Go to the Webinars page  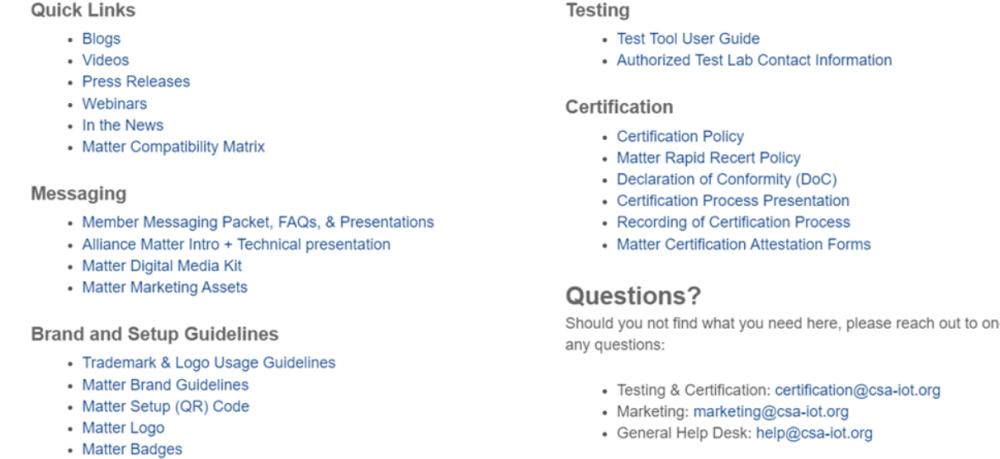[x=114, y=104]
